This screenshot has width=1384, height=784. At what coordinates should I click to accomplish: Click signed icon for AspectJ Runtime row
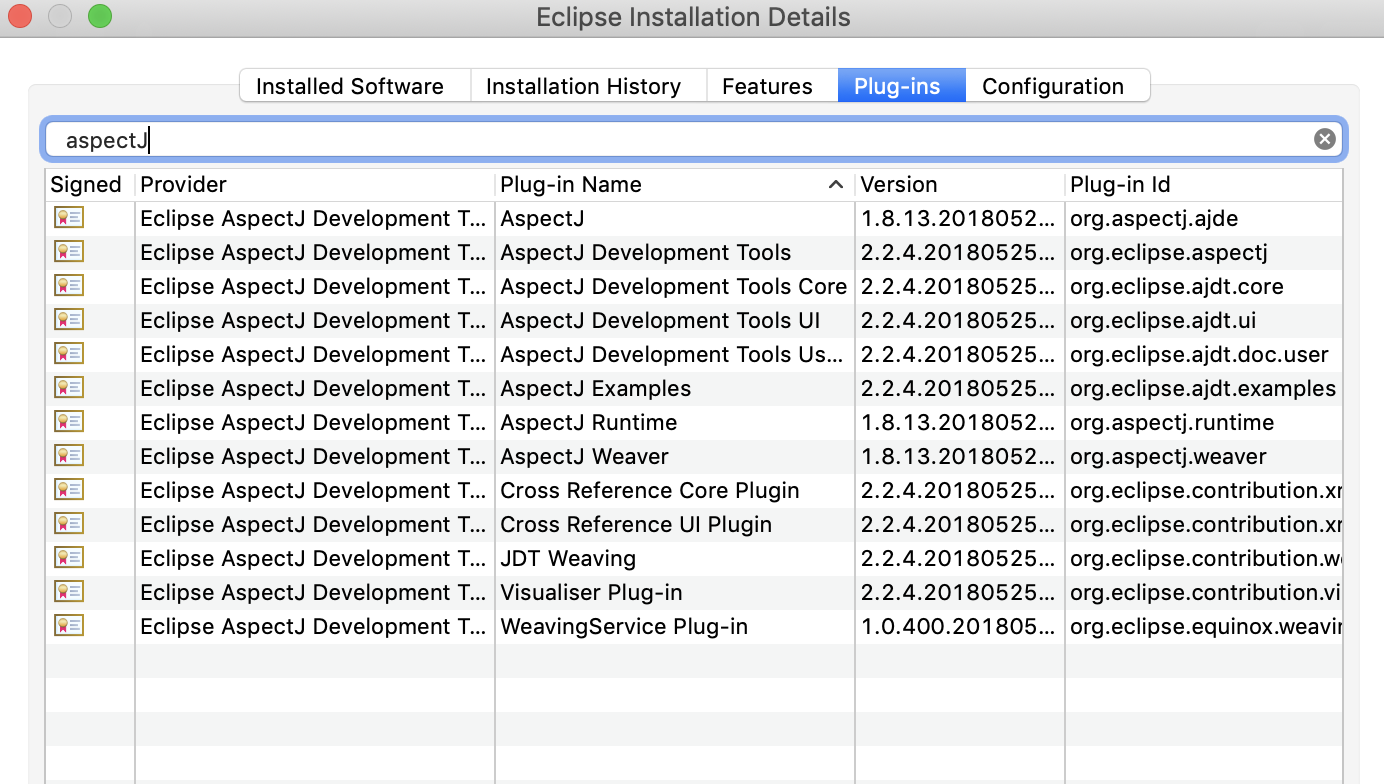[x=69, y=422]
